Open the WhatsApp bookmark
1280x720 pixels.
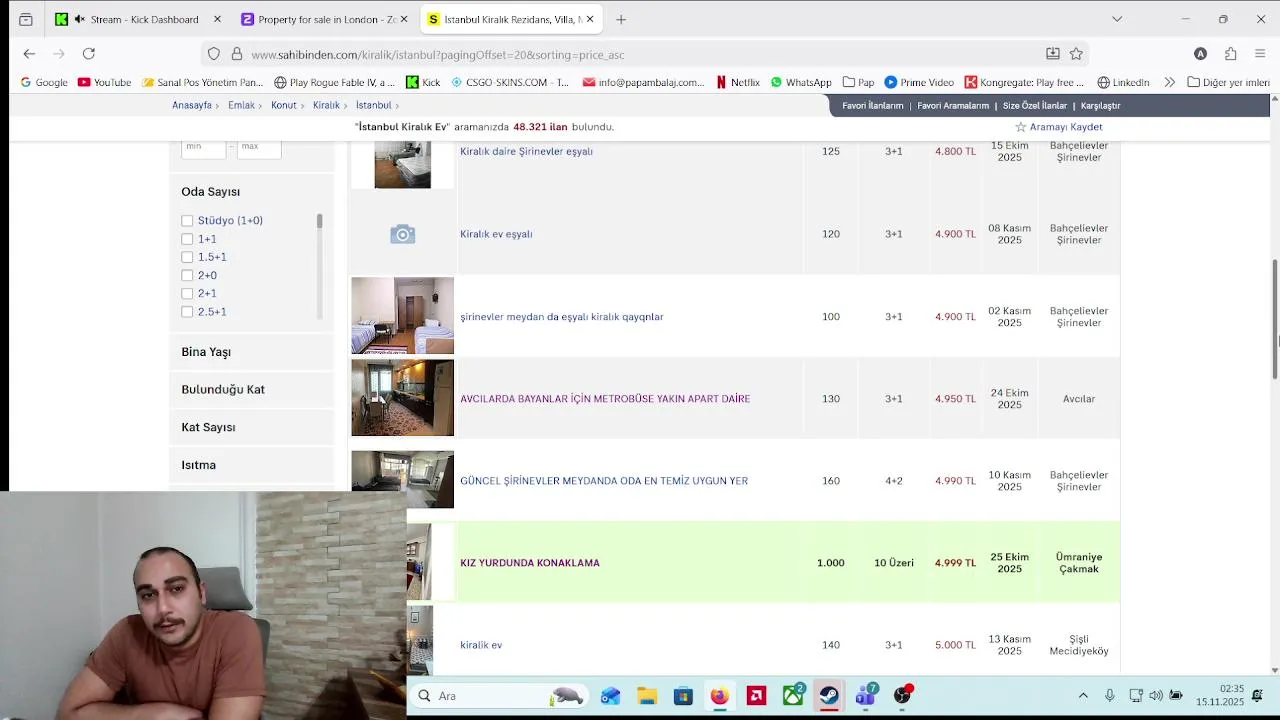801,82
